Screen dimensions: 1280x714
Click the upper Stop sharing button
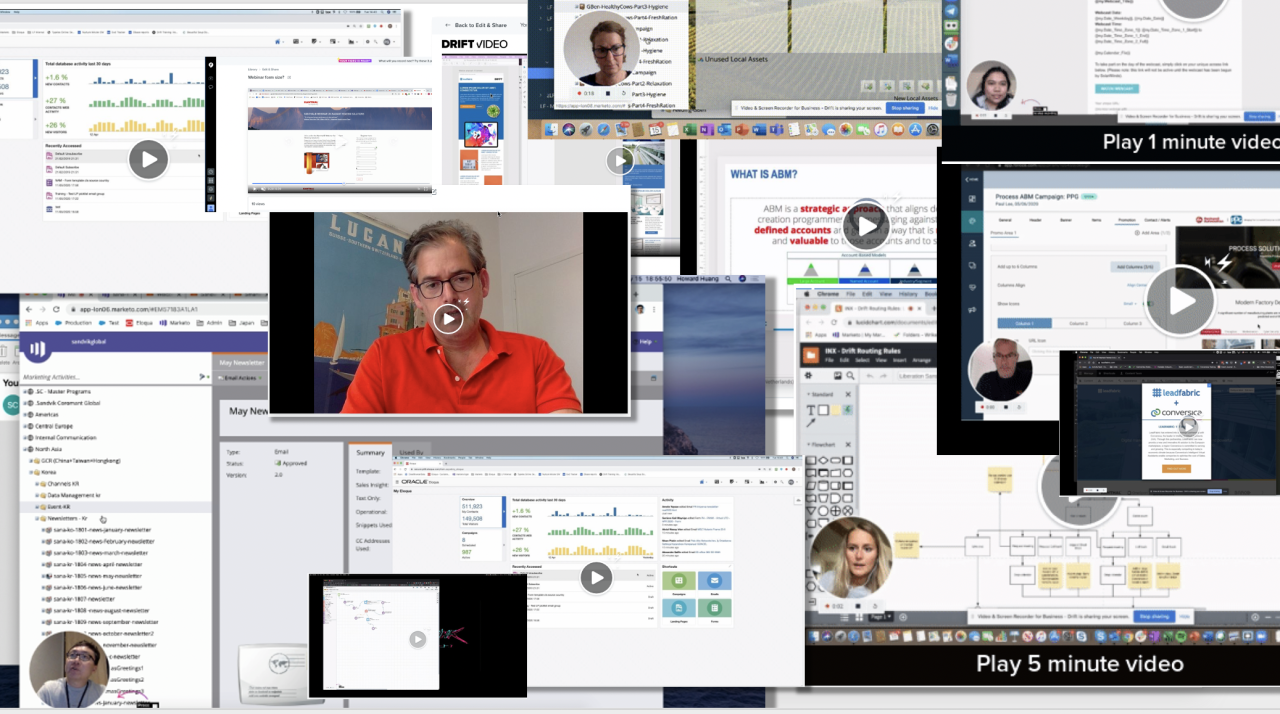coord(904,107)
